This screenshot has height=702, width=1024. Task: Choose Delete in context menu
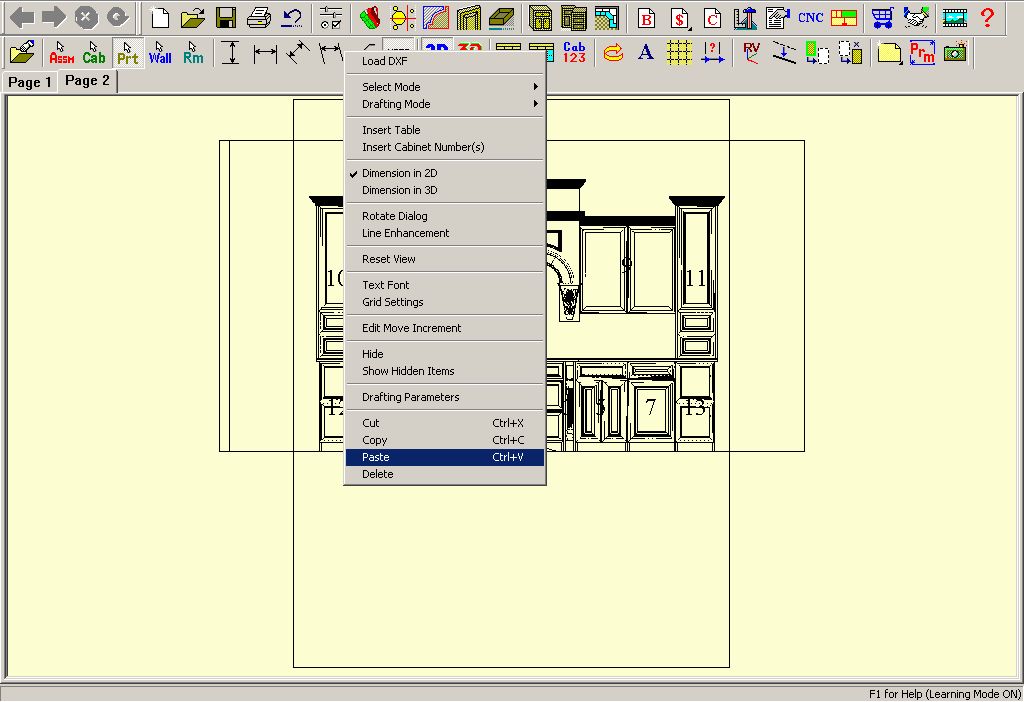pyautogui.click(x=445, y=474)
